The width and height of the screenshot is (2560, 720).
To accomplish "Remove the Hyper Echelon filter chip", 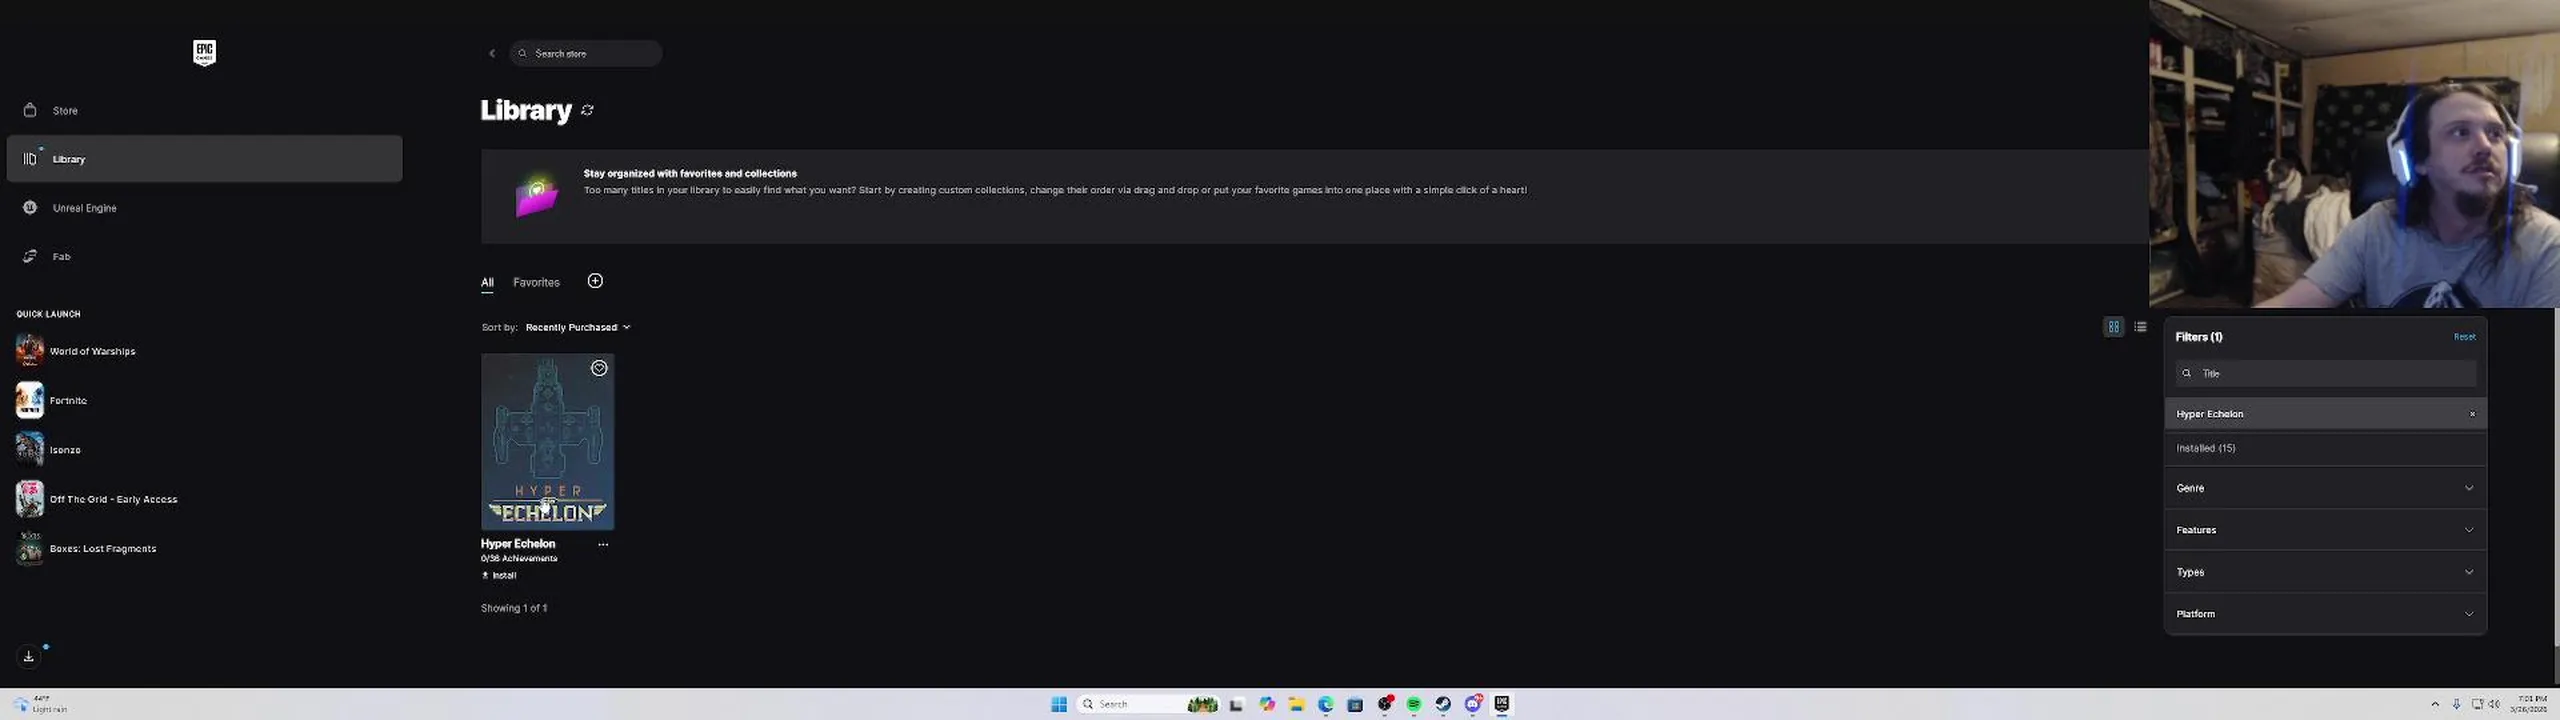I will (2472, 414).
